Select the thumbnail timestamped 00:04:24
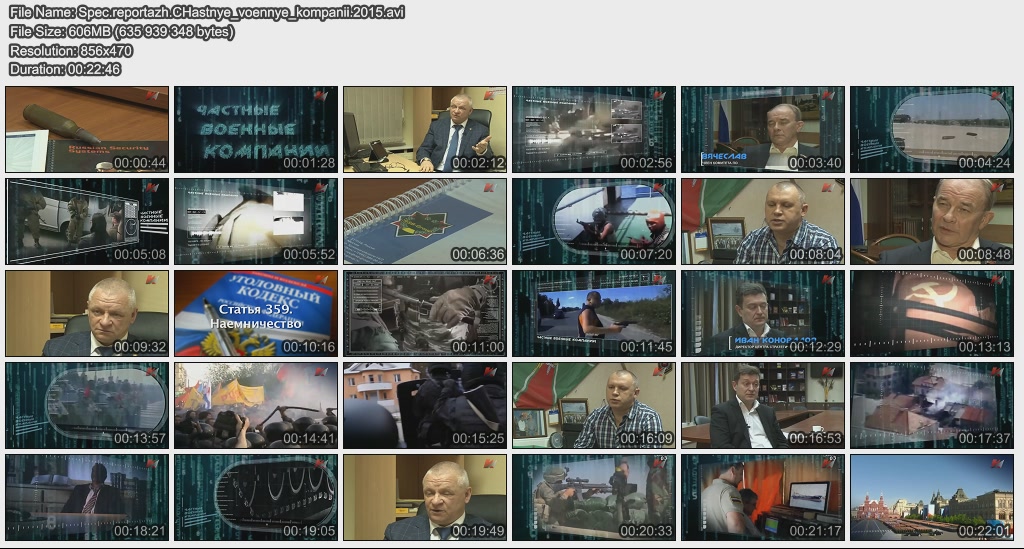The image size is (1024, 549). pyautogui.click(x=932, y=129)
